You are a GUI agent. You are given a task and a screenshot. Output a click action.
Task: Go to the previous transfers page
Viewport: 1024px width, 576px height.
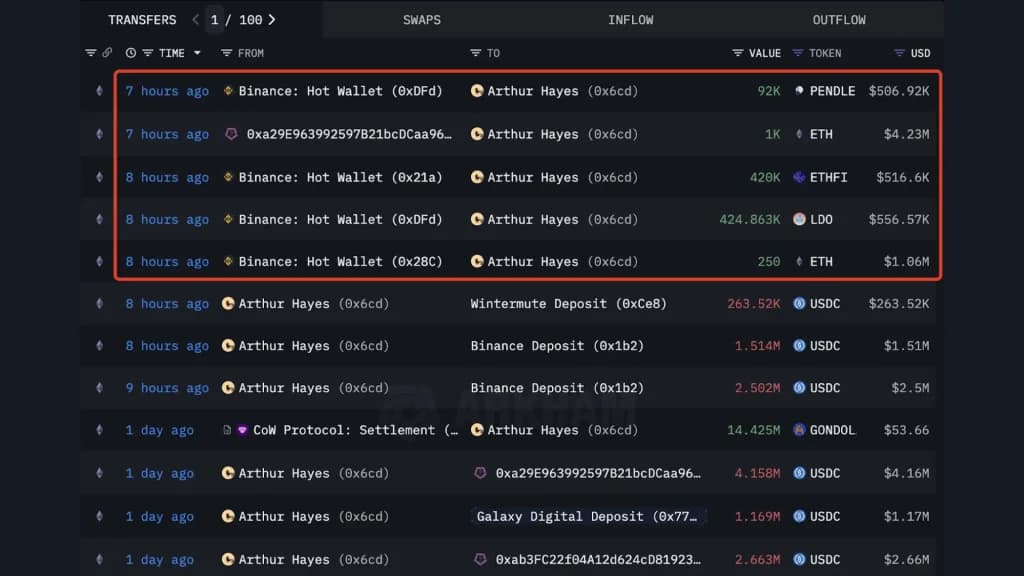click(x=195, y=20)
